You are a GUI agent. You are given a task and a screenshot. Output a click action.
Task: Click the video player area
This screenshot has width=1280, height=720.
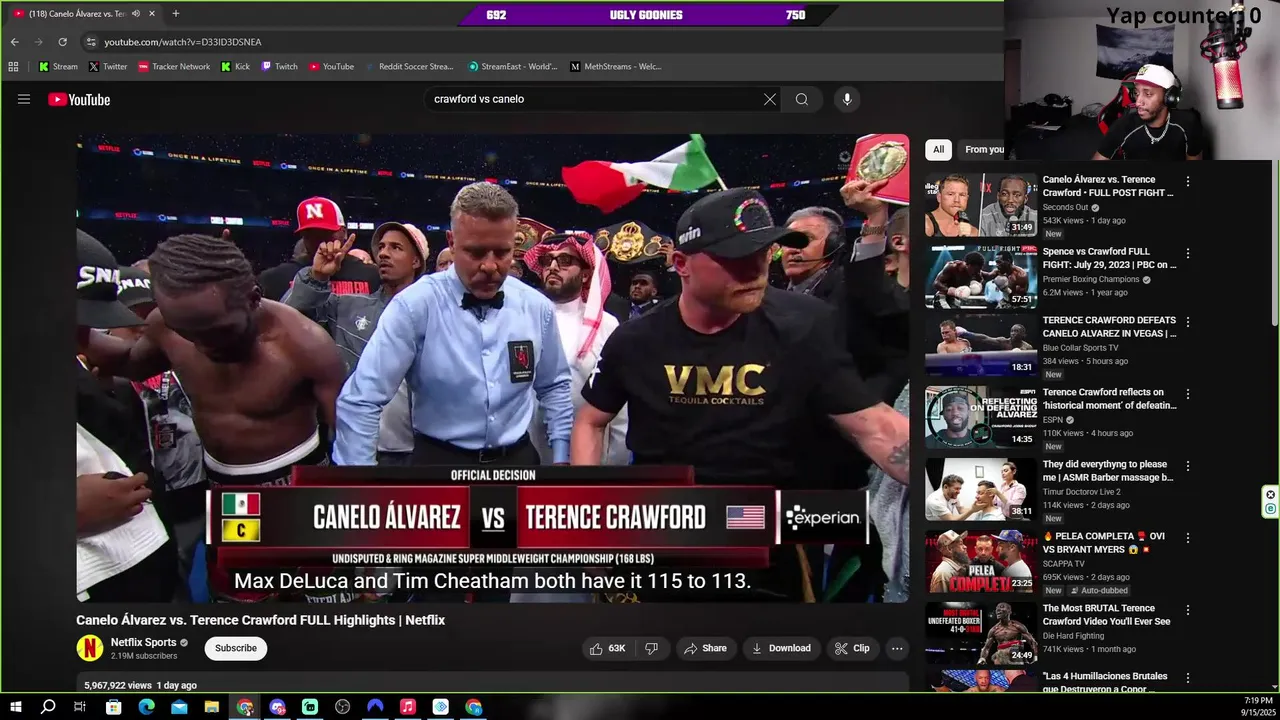(x=493, y=368)
